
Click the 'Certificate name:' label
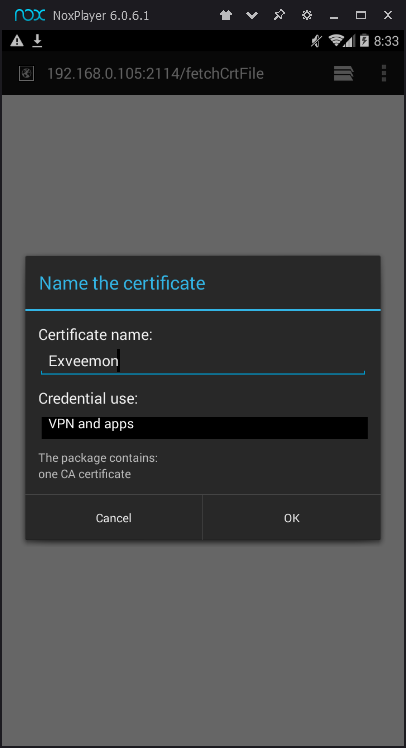tap(95, 335)
